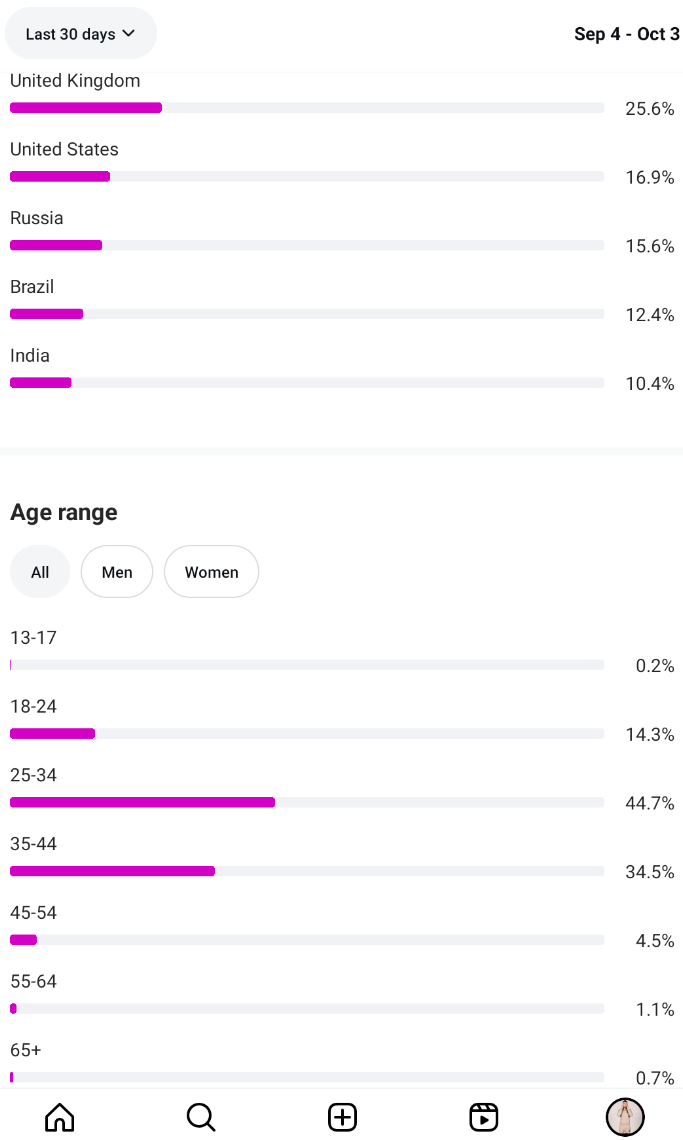Tap the Create new post icon
This screenshot has width=683, height=1140.
tap(342, 1117)
